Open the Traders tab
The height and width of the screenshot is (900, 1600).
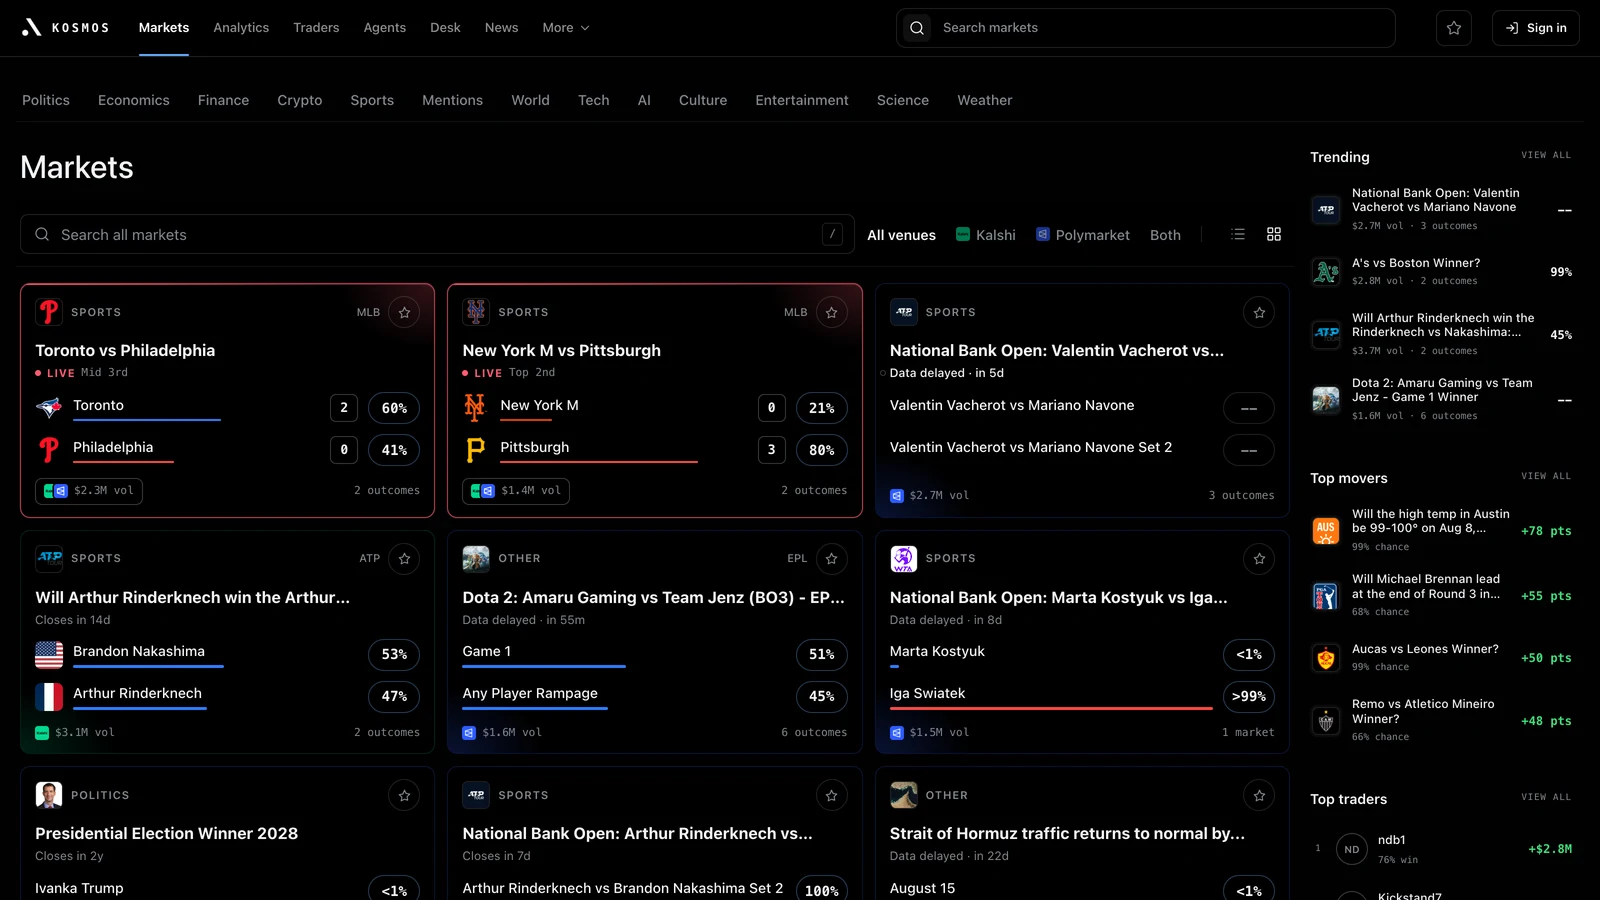click(x=316, y=28)
